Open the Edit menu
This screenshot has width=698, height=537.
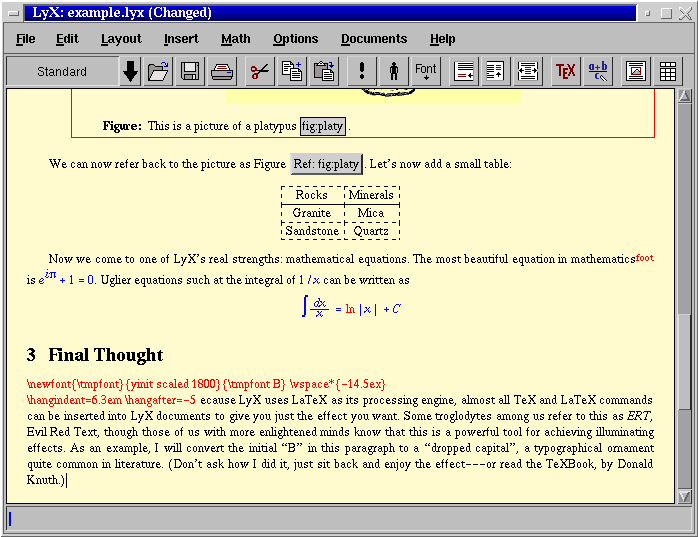point(67,39)
